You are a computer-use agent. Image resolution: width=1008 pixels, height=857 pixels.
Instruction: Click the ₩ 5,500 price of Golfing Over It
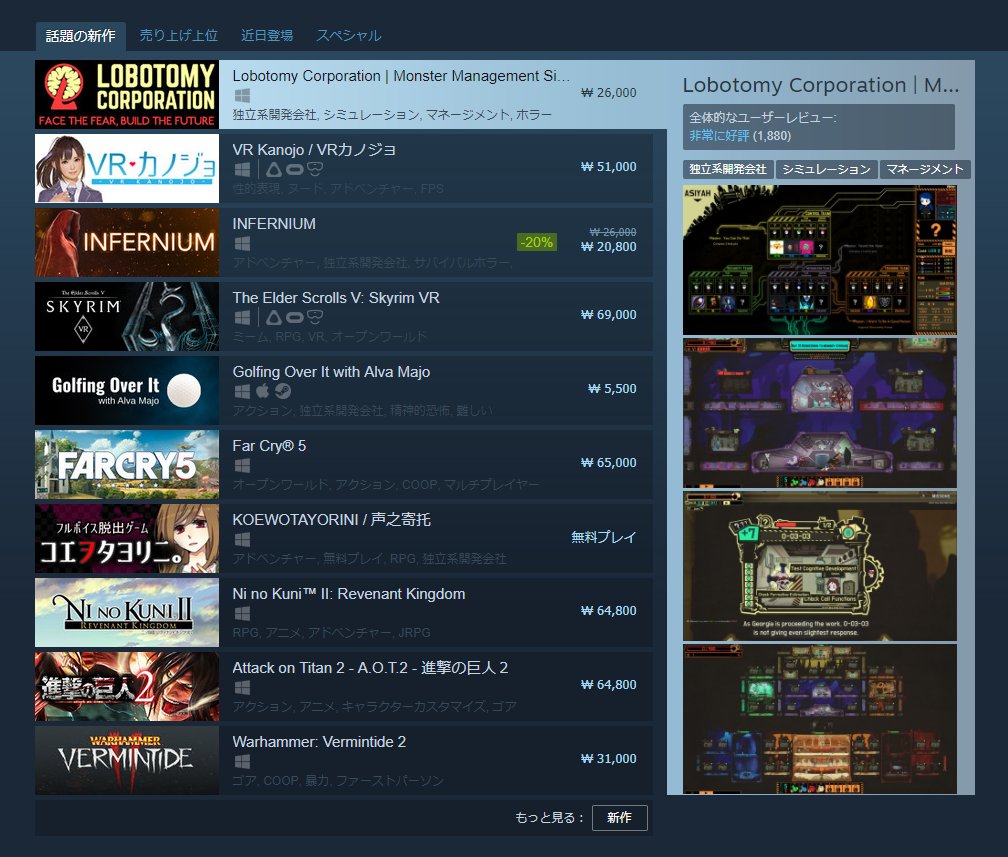click(x=612, y=388)
